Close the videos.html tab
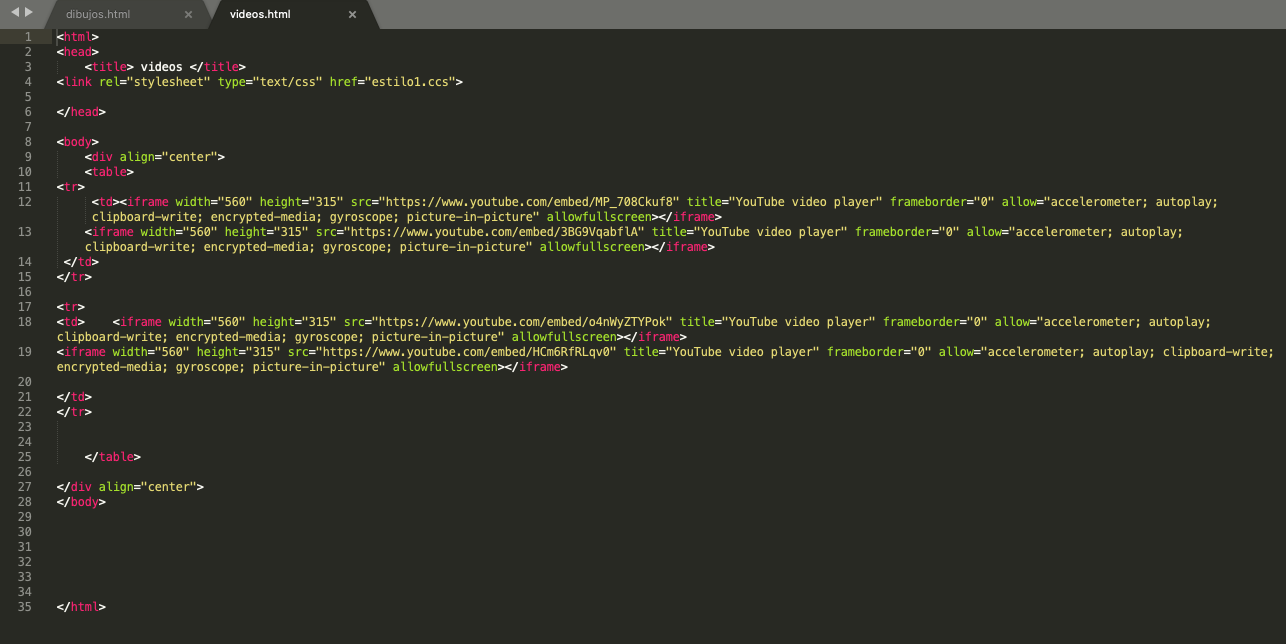Viewport: 1286px width, 644px height. (351, 15)
